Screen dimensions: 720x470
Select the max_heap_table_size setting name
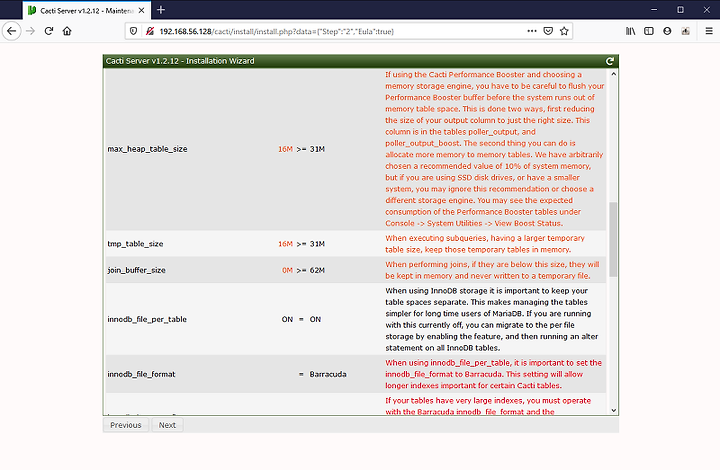147,149
